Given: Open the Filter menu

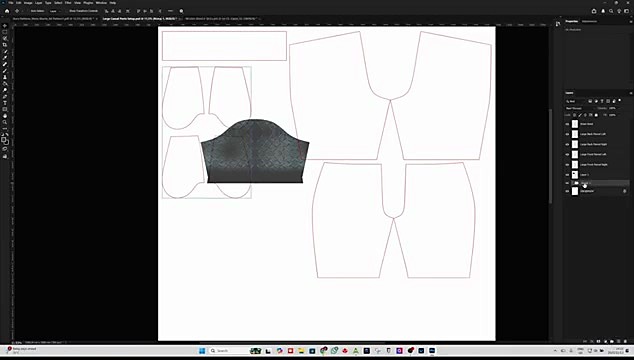Looking at the screenshot, I should 68,2.
